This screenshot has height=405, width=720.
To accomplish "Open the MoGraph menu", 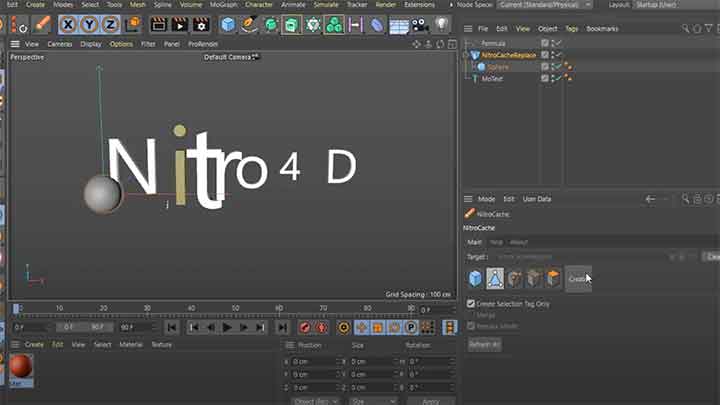I will click(224, 5).
